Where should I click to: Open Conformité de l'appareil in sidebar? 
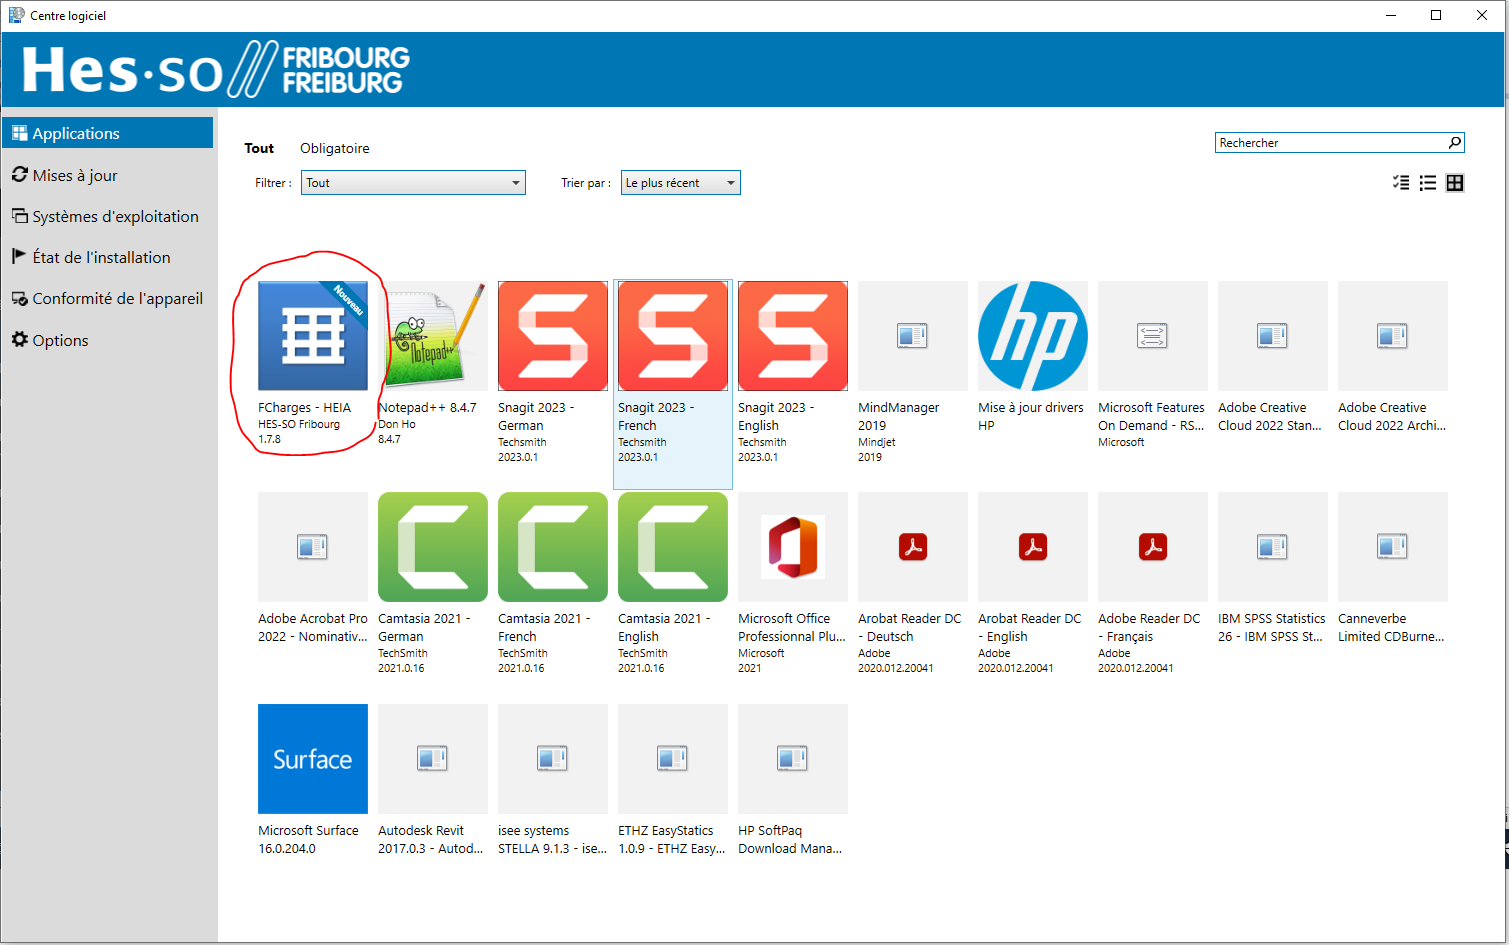coord(108,298)
